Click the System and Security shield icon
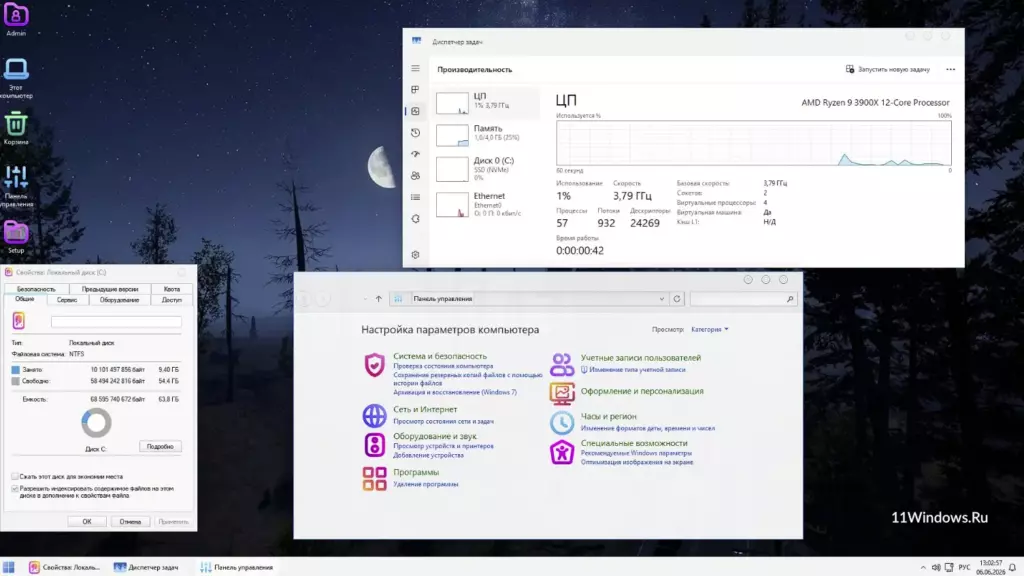This screenshot has width=1024, height=576. point(374,364)
